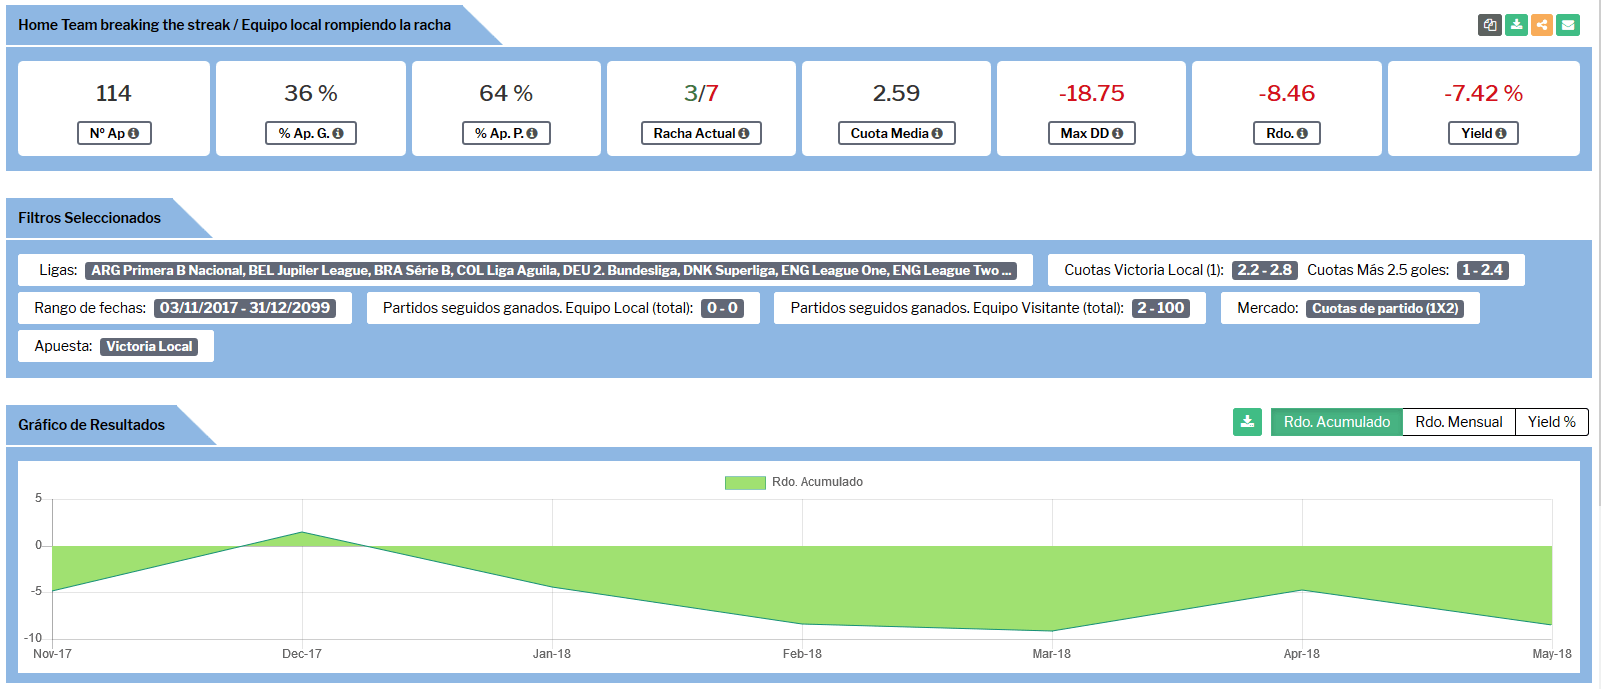Share the strategy via orange share icon
The width and height of the screenshot is (1601, 689).
click(x=1542, y=25)
